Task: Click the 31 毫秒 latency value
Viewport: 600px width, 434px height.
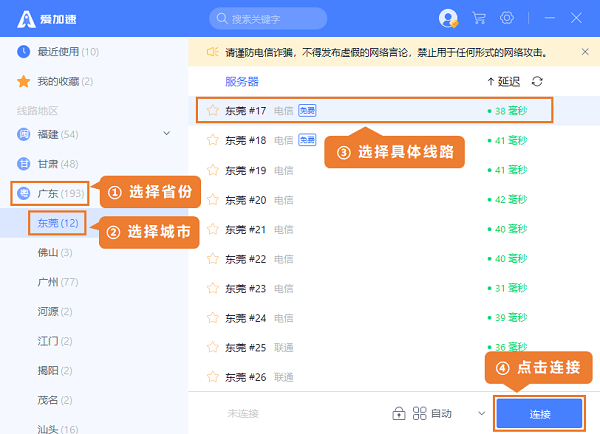Action: [511, 288]
